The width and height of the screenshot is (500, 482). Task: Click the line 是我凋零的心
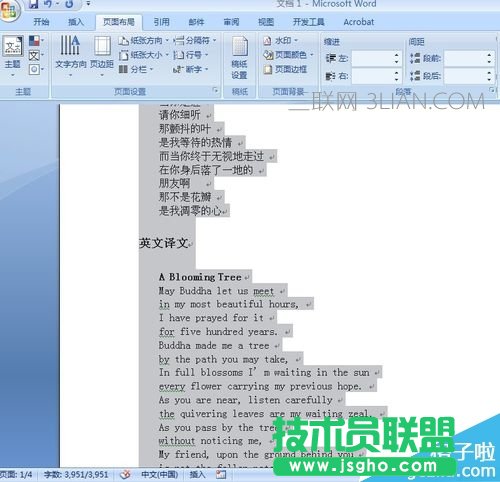(190, 211)
